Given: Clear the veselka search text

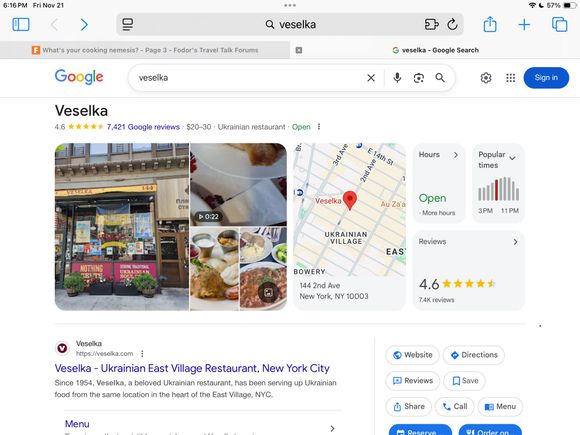Looking at the screenshot, I should tap(371, 78).
